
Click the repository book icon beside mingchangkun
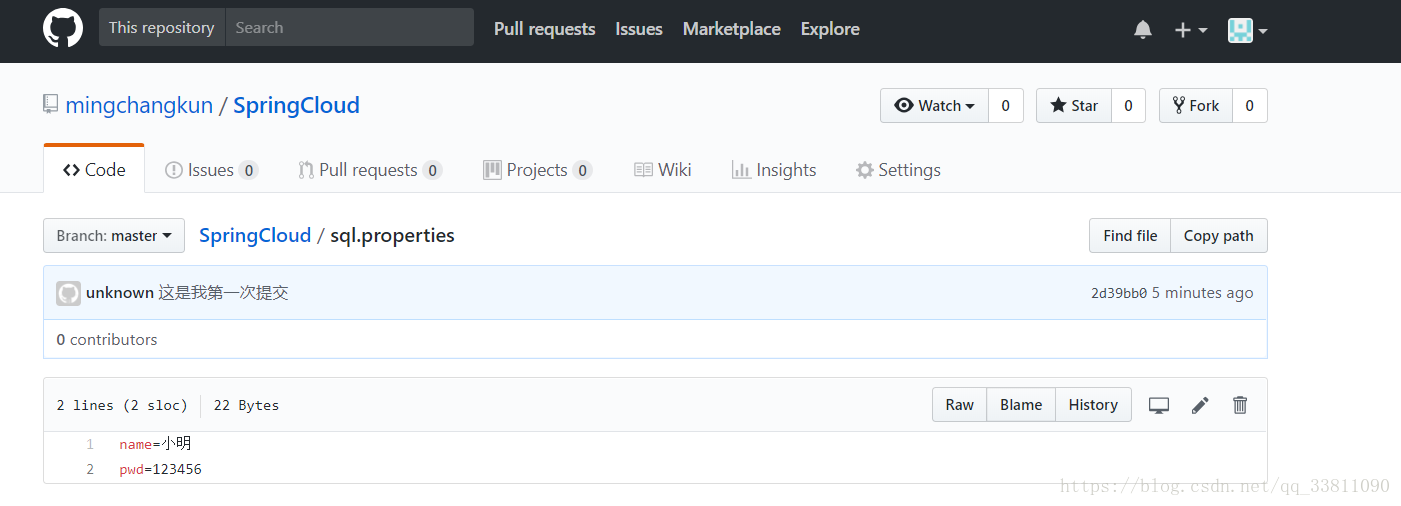pyautogui.click(x=50, y=104)
